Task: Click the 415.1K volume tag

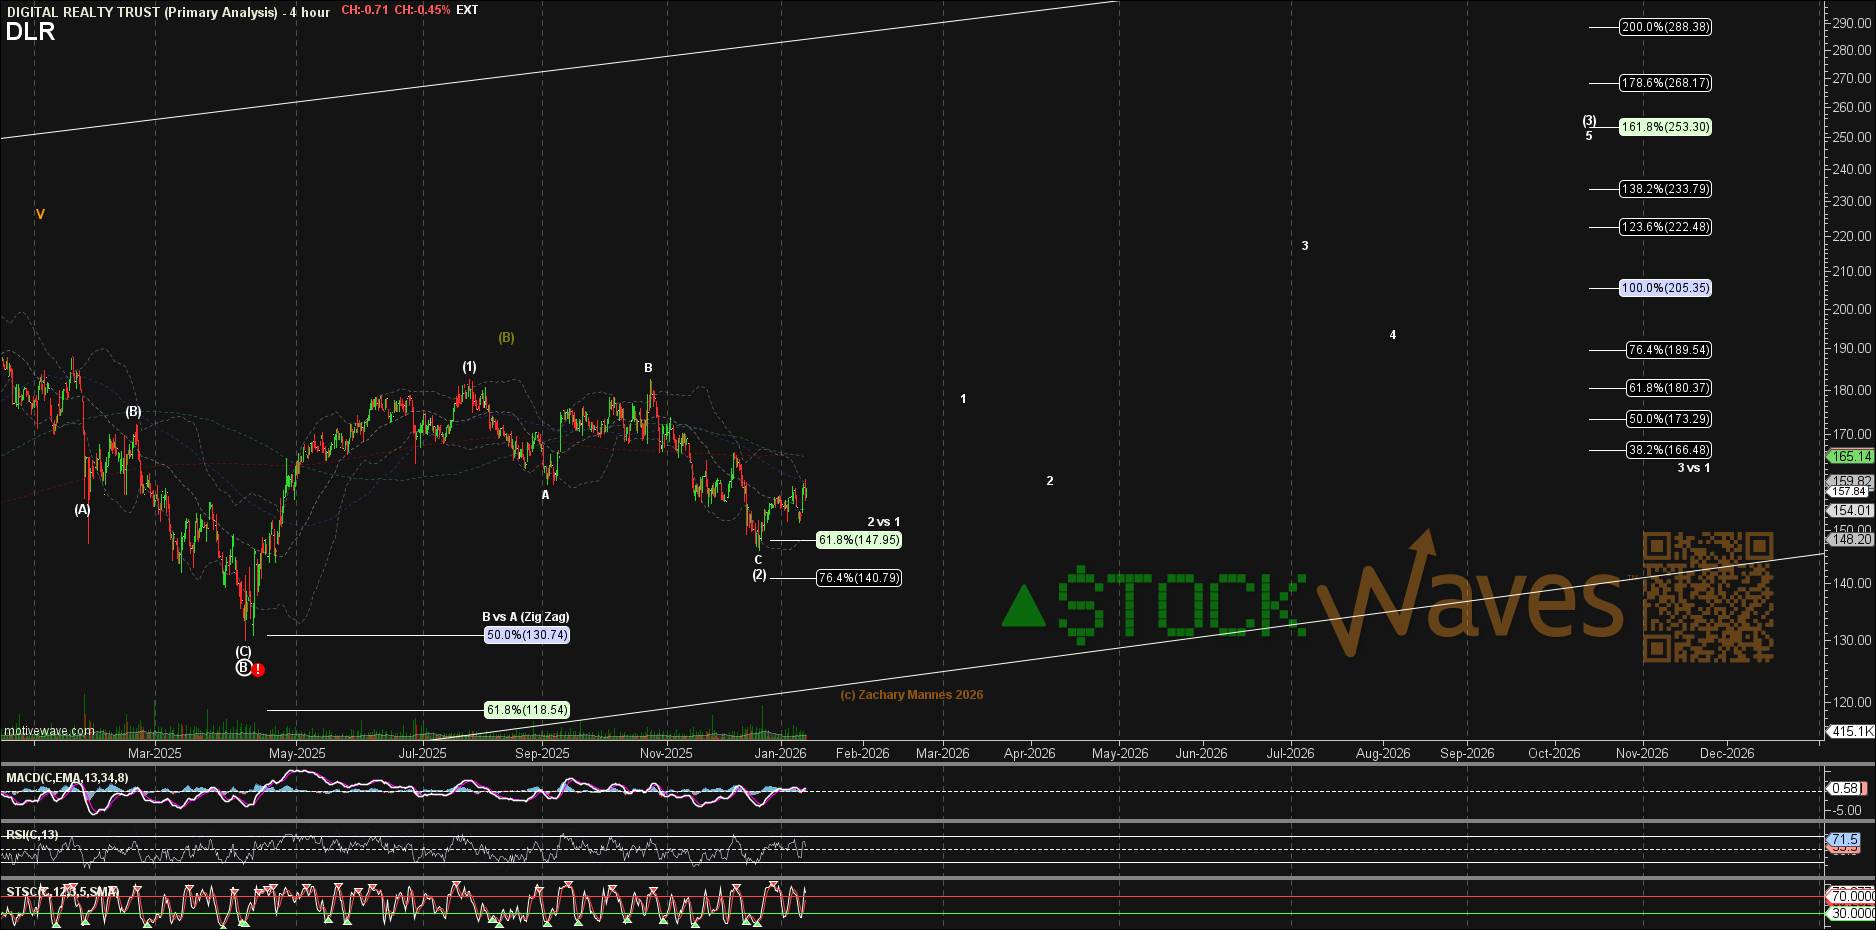Action: (1851, 731)
